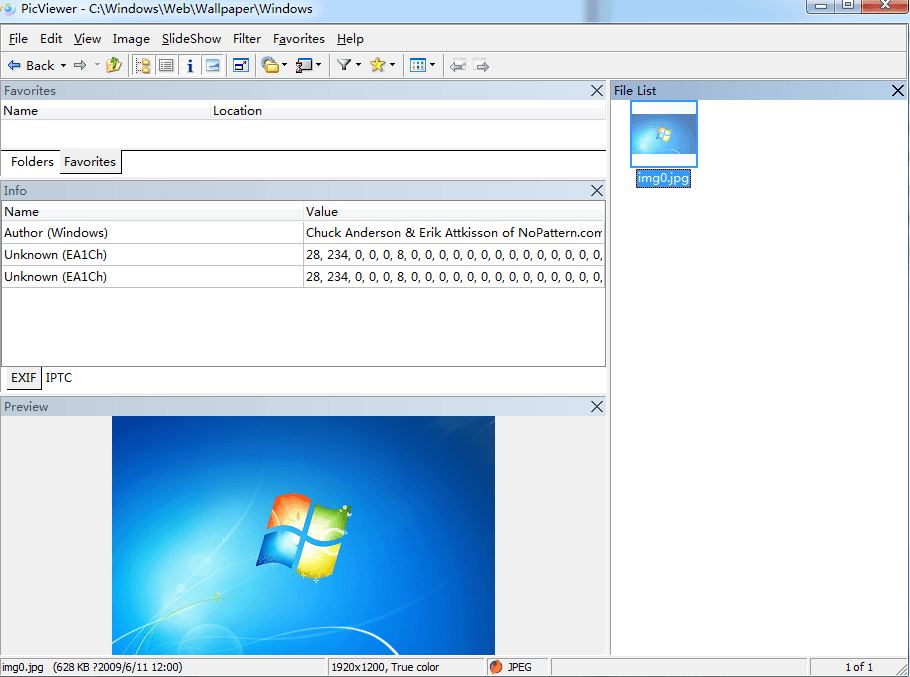Click the full screen window icon

pyautogui.click(x=241, y=66)
